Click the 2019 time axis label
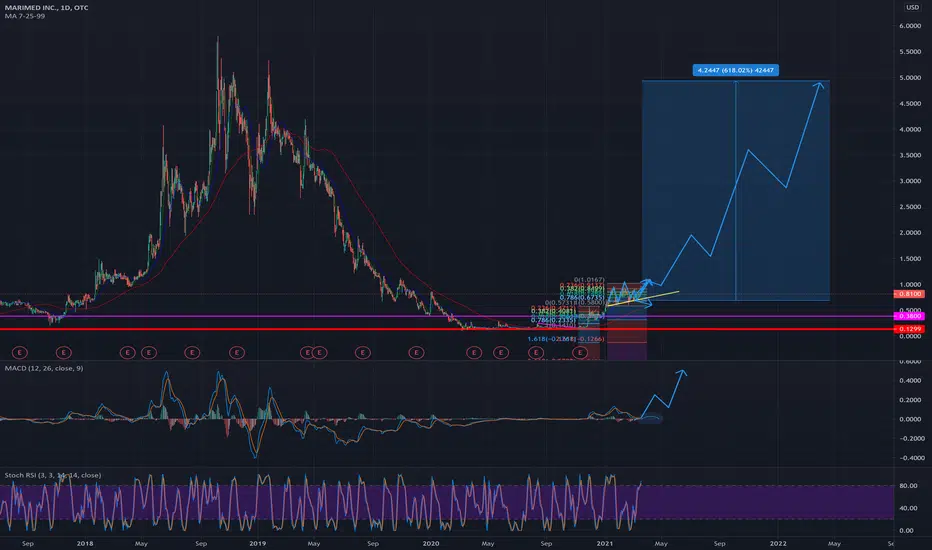 pyautogui.click(x=257, y=543)
